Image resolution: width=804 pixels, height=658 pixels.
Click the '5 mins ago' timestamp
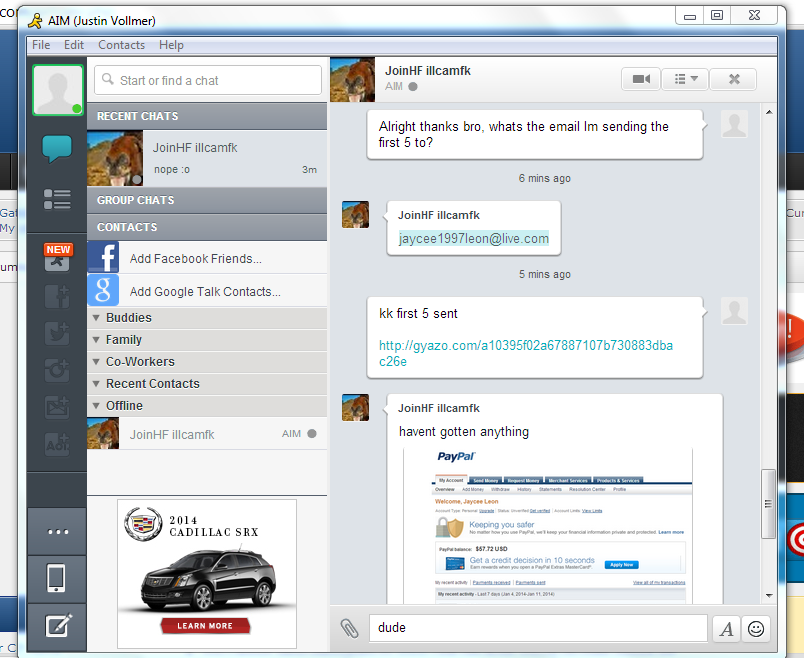pos(545,274)
